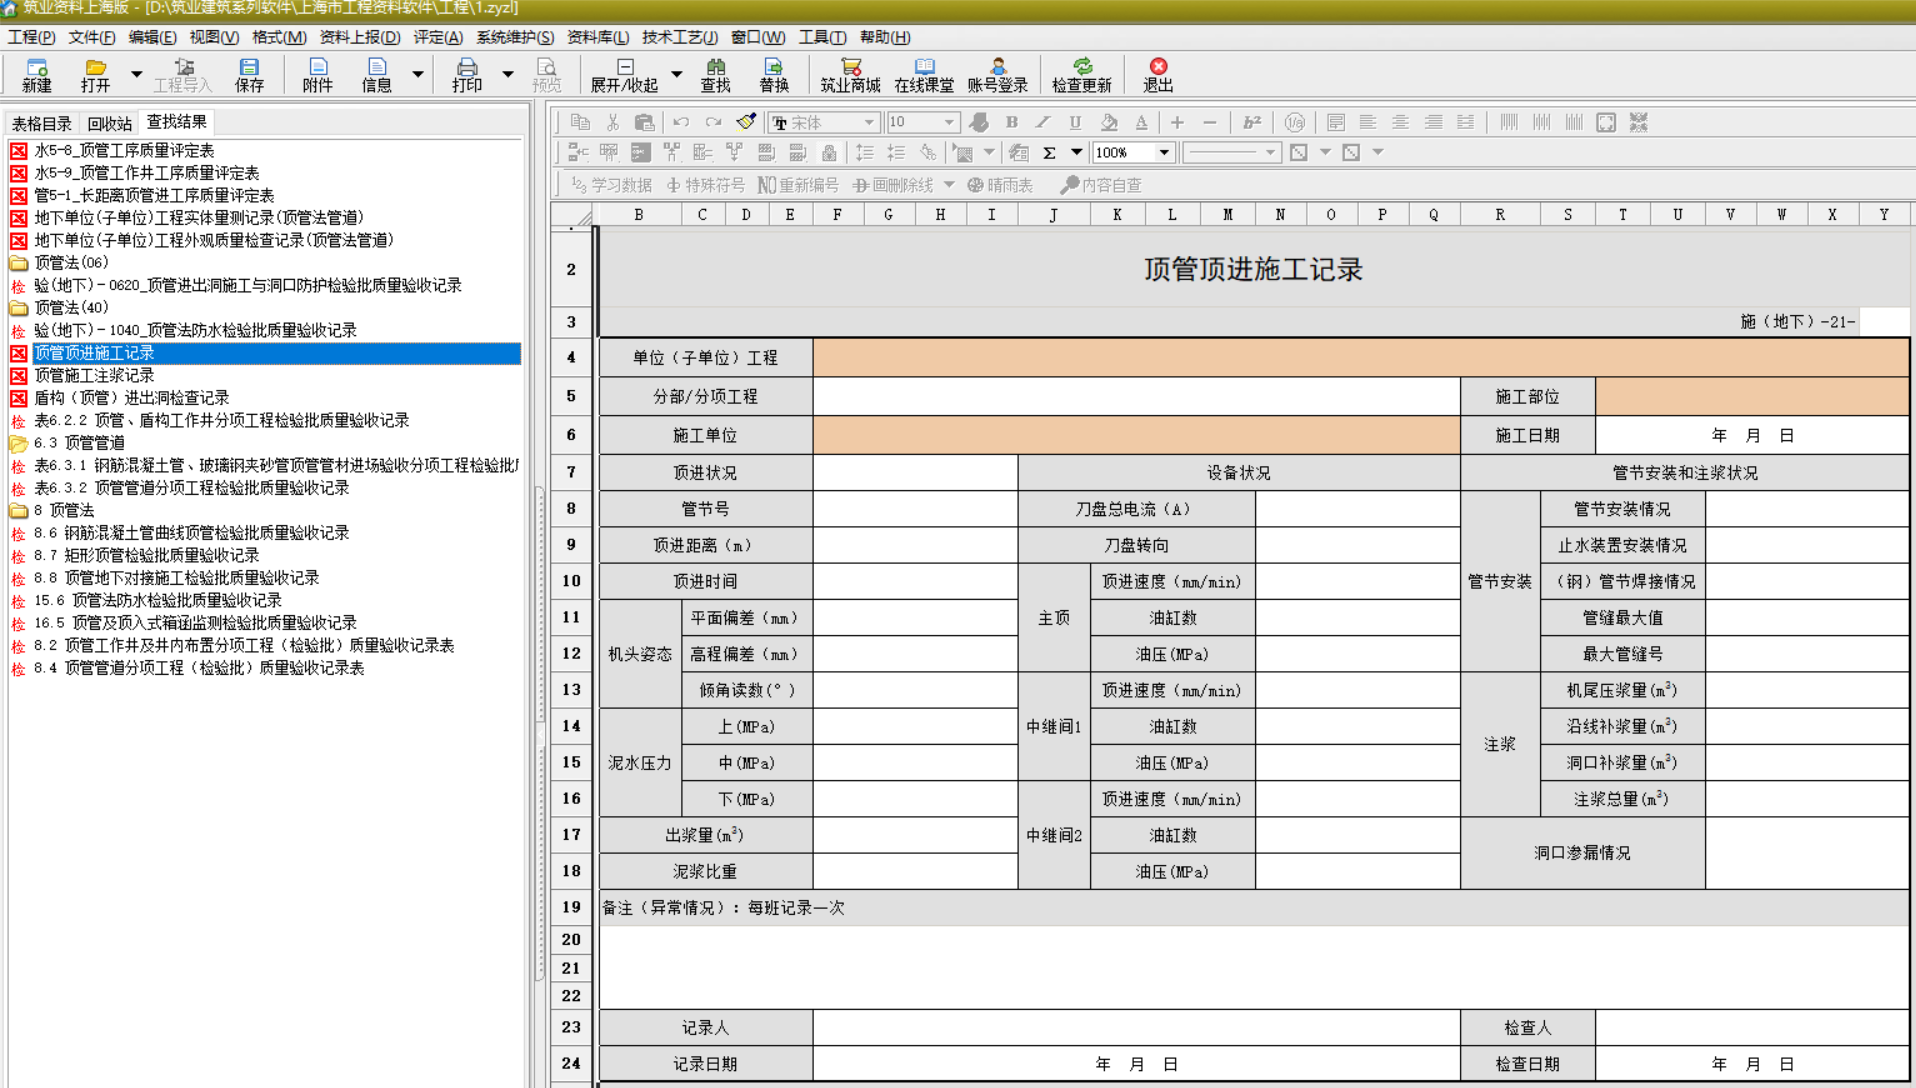Open the 顶管法(06) folder

coord(70,263)
